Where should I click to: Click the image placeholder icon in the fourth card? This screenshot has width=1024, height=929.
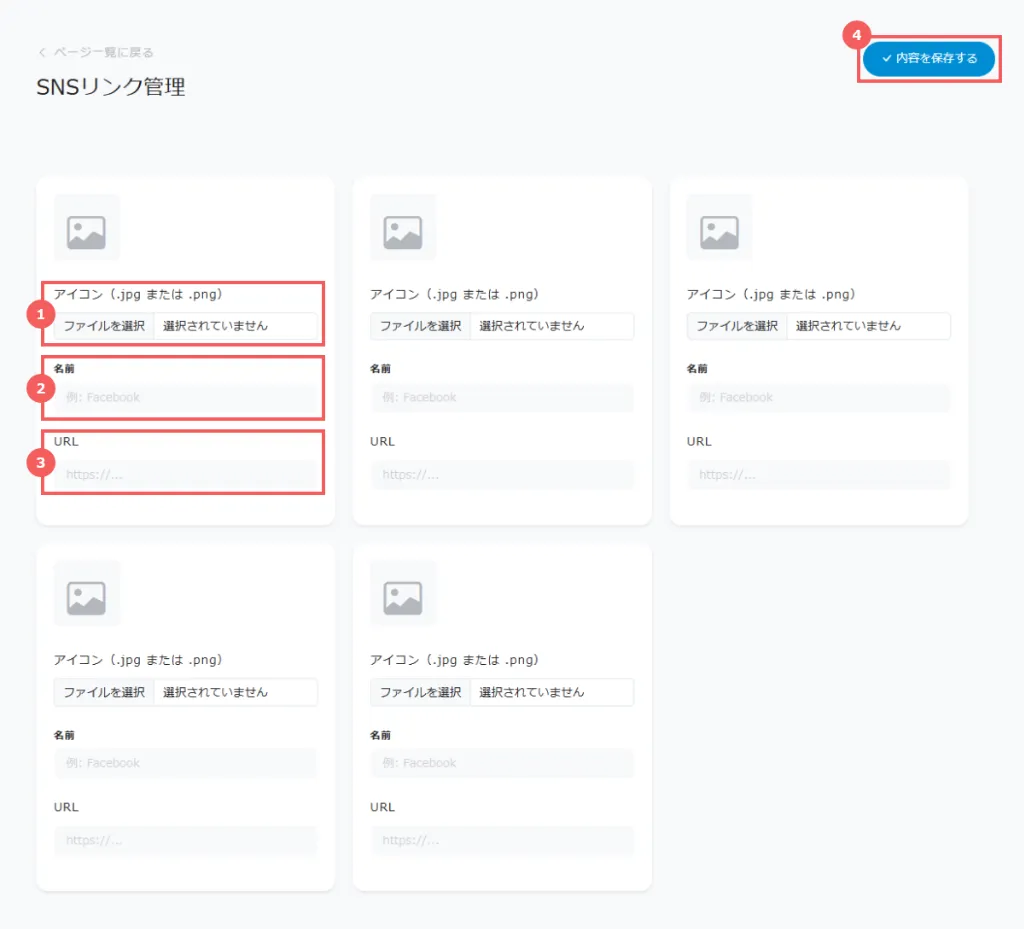pos(86,594)
